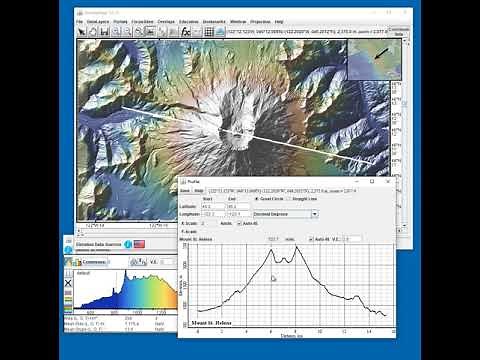Click the greyed icon right of fx
The height and width of the screenshot is (360, 480).
point(197,32)
